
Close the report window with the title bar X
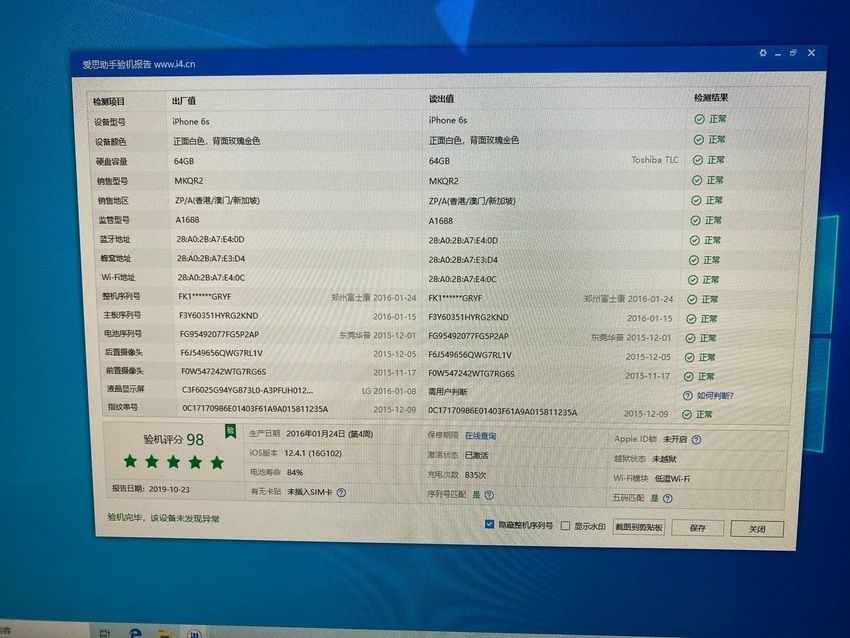[x=812, y=53]
